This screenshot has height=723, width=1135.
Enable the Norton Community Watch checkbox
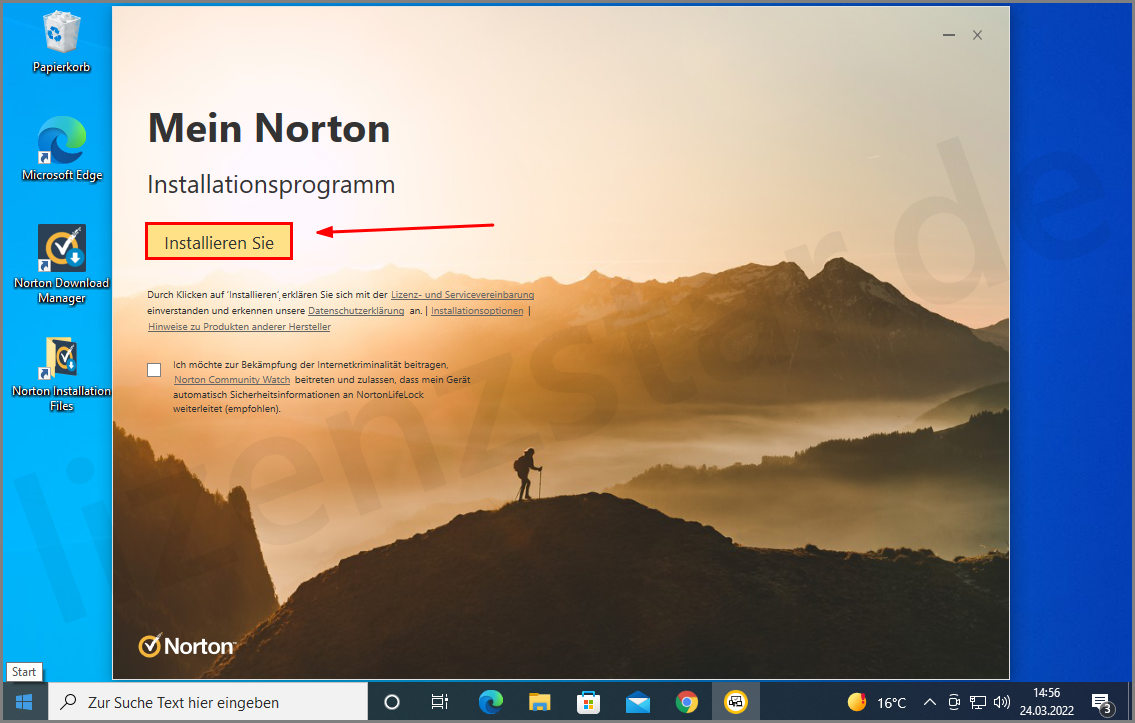point(155,369)
